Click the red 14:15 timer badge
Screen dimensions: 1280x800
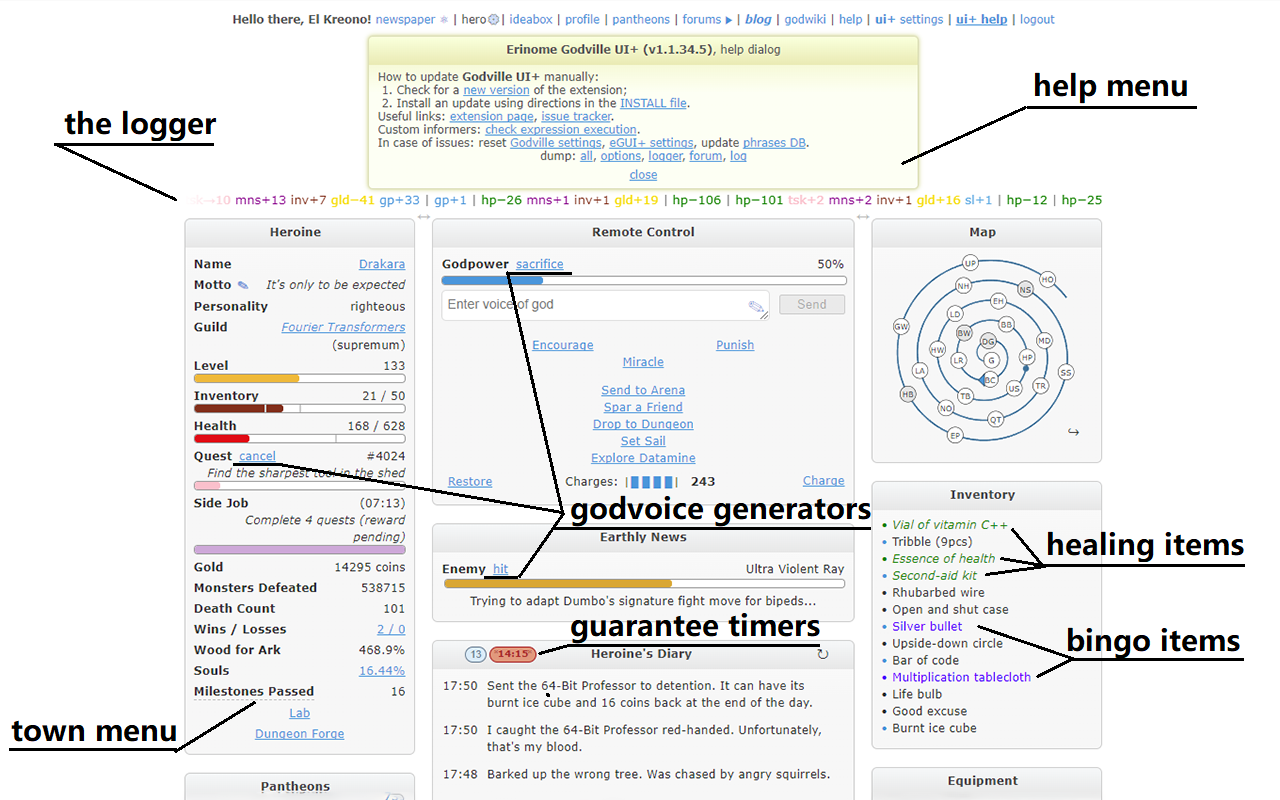512,654
